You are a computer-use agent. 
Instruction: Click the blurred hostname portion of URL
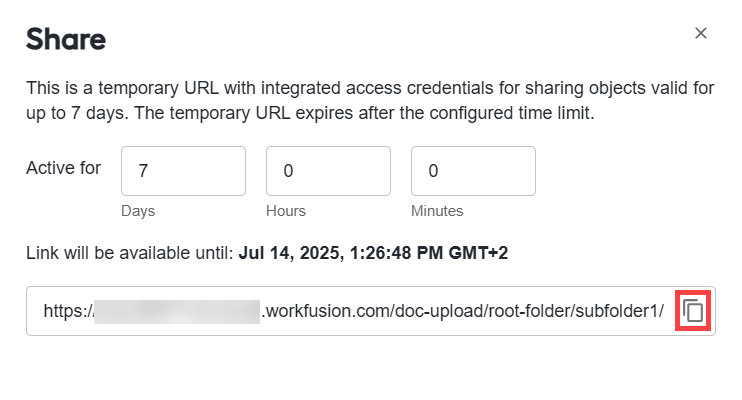pos(177,311)
